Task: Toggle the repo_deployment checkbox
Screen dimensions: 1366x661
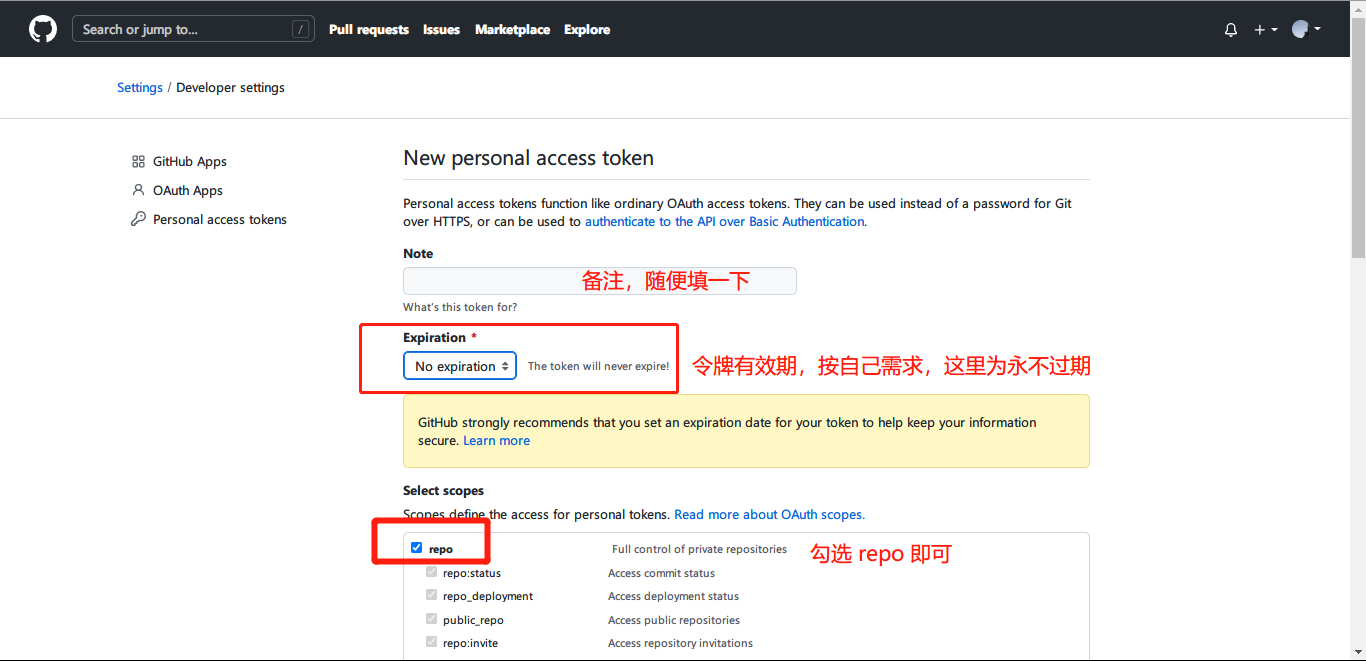Action: click(x=432, y=595)
